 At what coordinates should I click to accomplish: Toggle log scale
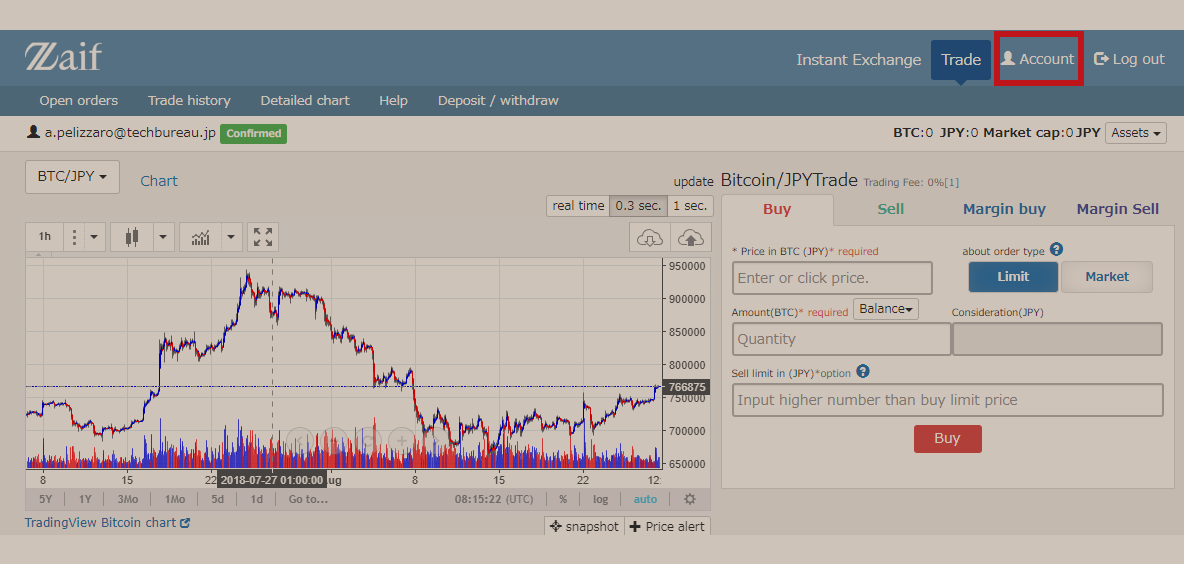click(600, 499)
